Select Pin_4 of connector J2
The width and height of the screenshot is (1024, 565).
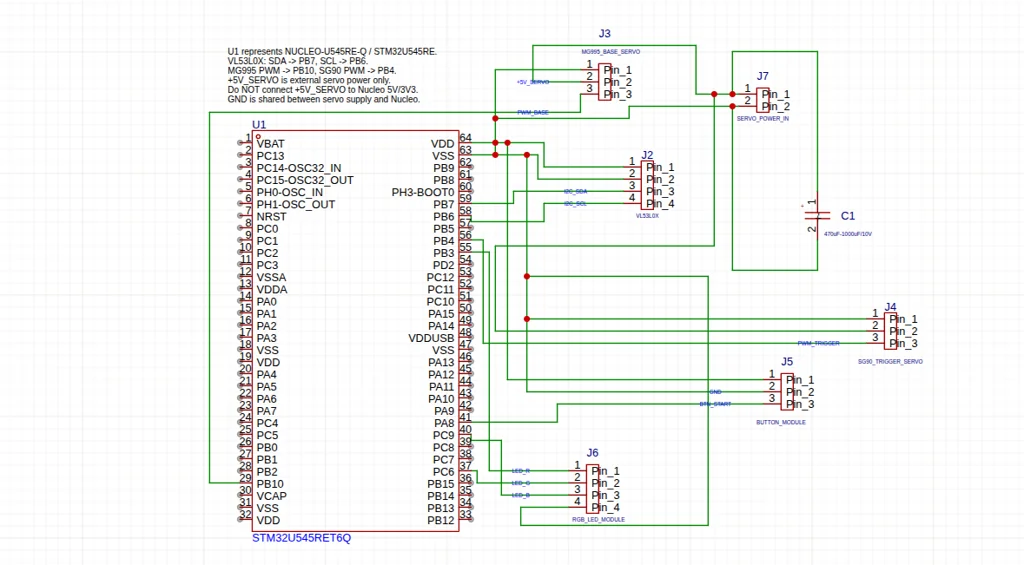pos(660,204)
